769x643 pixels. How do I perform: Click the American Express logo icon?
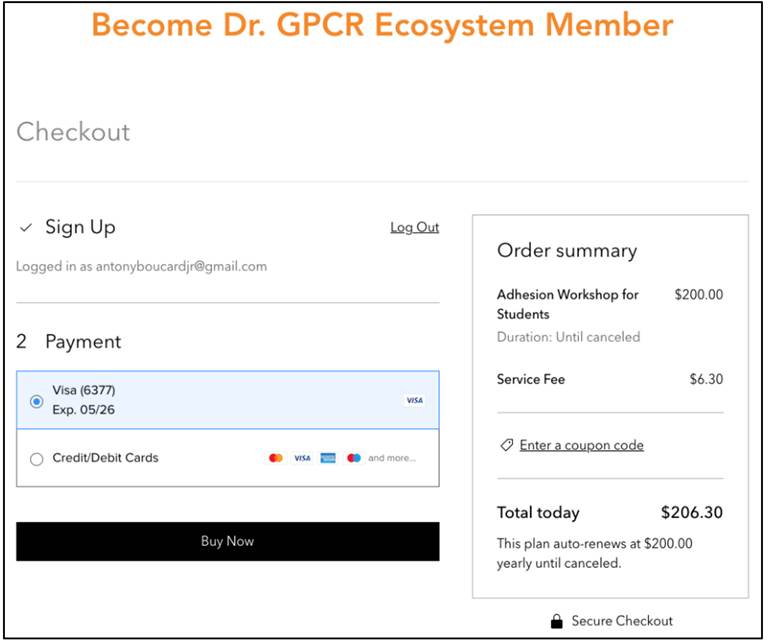[x=328, y=458]
